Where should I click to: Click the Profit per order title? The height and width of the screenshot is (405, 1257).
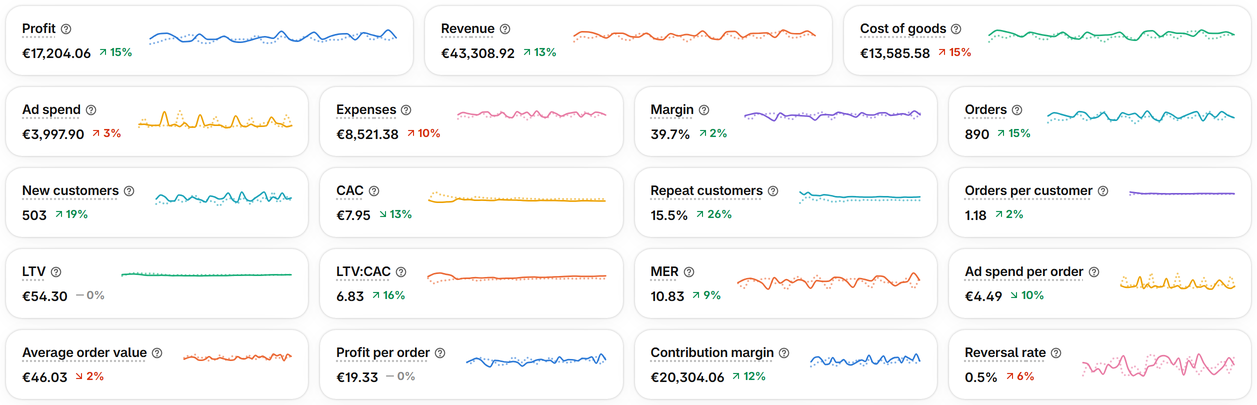[383, 353]
